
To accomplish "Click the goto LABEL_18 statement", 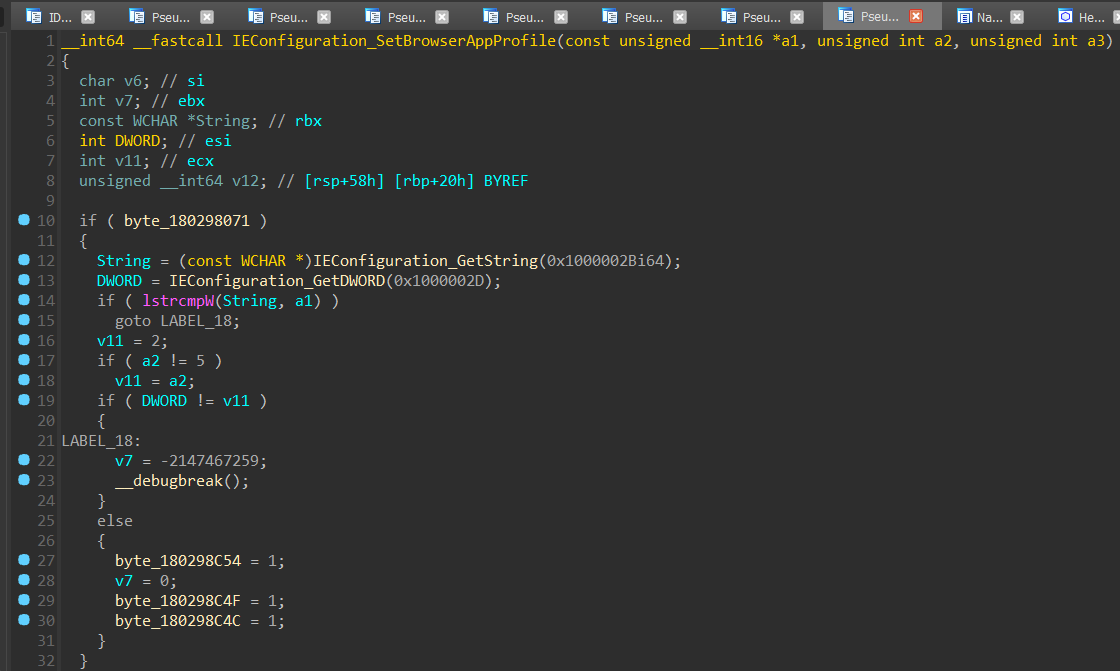I will pos(177,321).
